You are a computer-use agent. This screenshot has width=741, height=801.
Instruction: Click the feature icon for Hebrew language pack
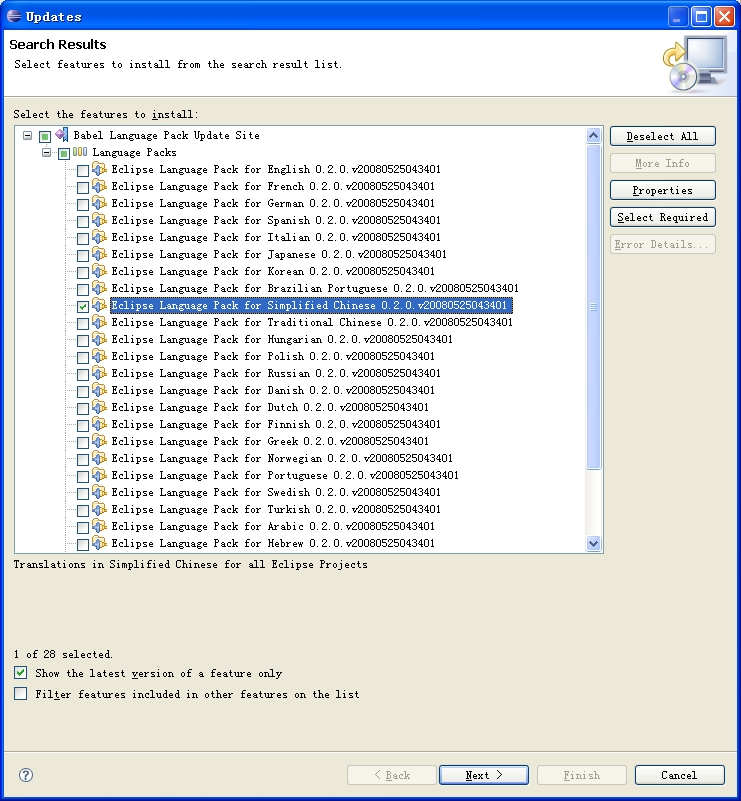point(100,543)
